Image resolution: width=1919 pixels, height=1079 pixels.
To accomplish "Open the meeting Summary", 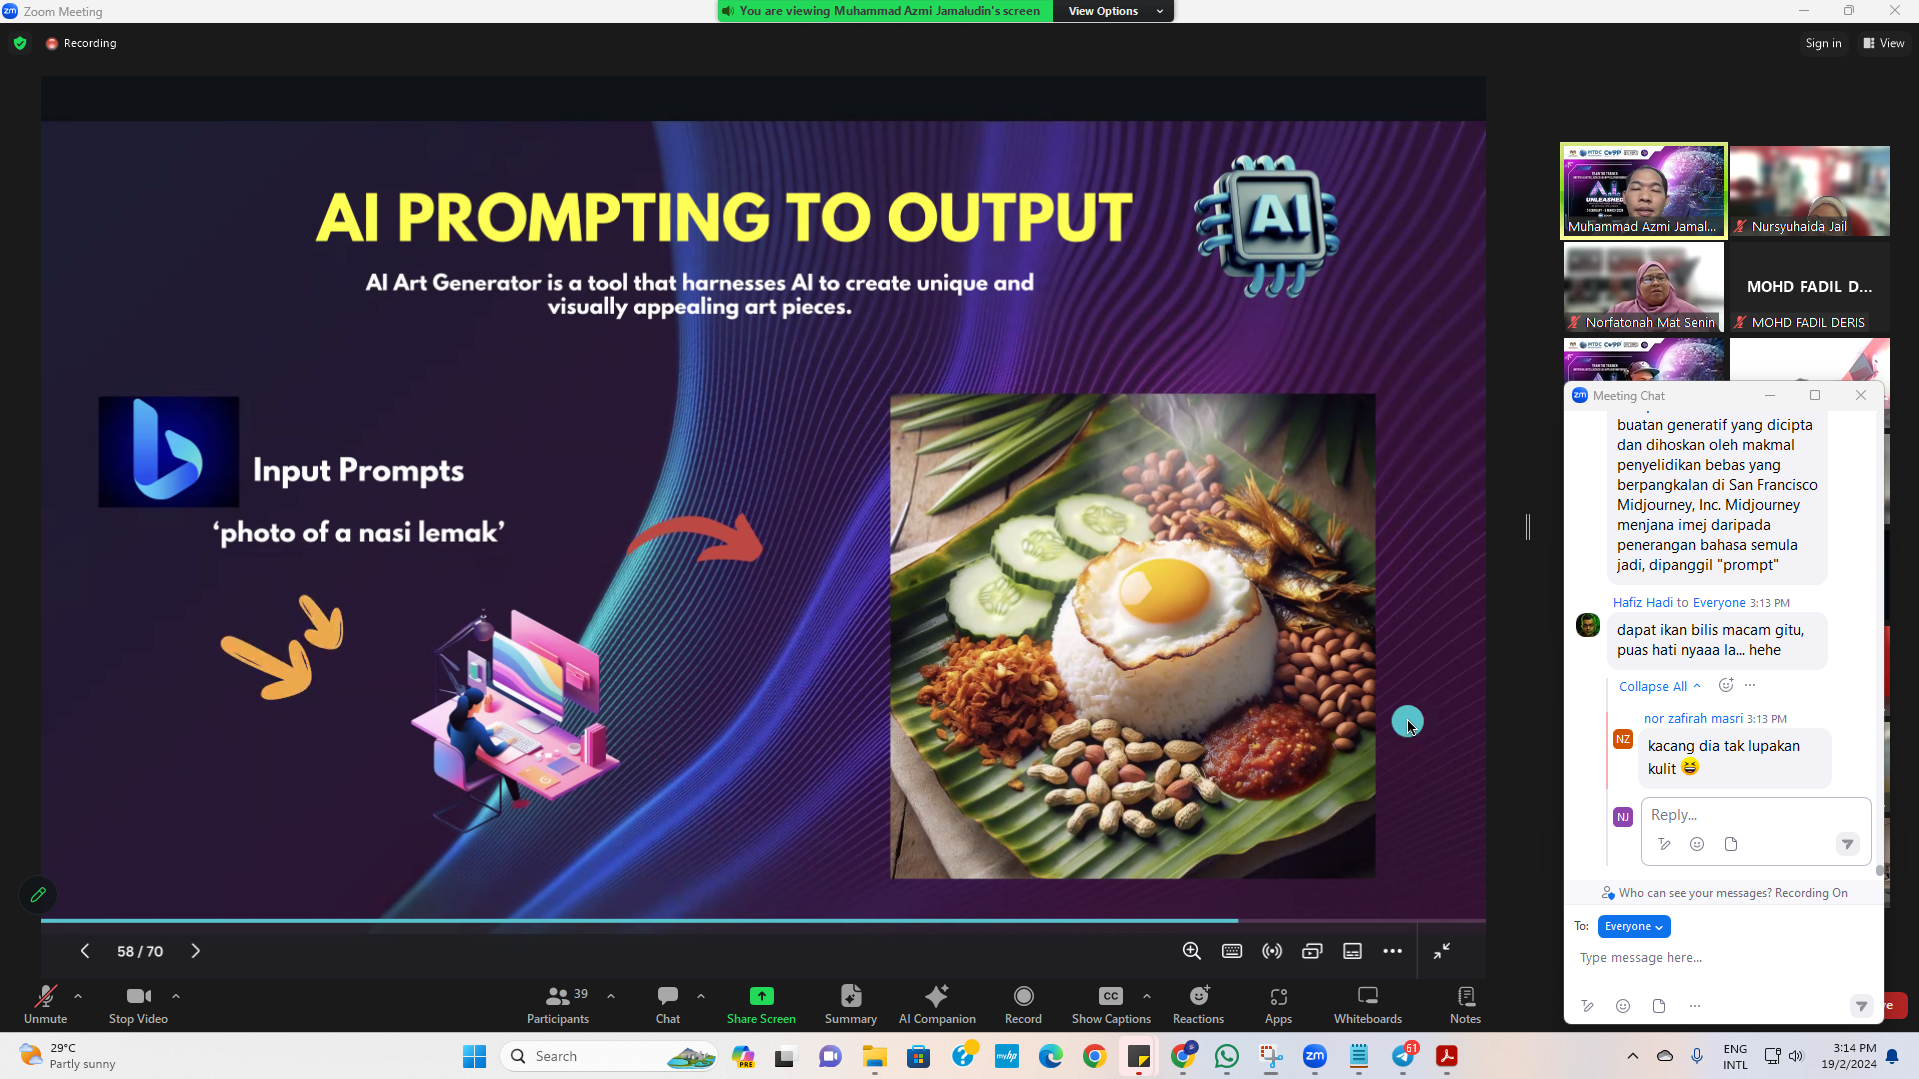I will 850,1004.
